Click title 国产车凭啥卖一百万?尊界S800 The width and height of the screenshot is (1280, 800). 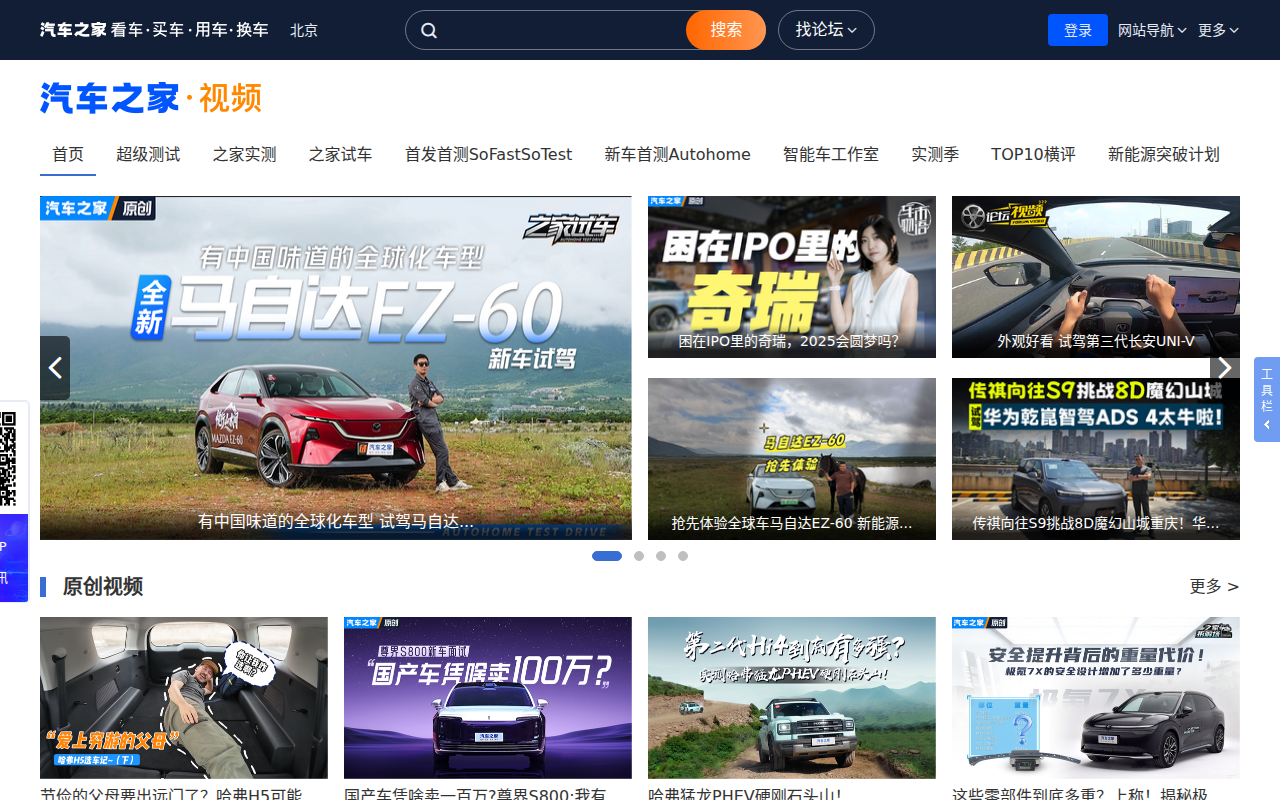(475, 794)
